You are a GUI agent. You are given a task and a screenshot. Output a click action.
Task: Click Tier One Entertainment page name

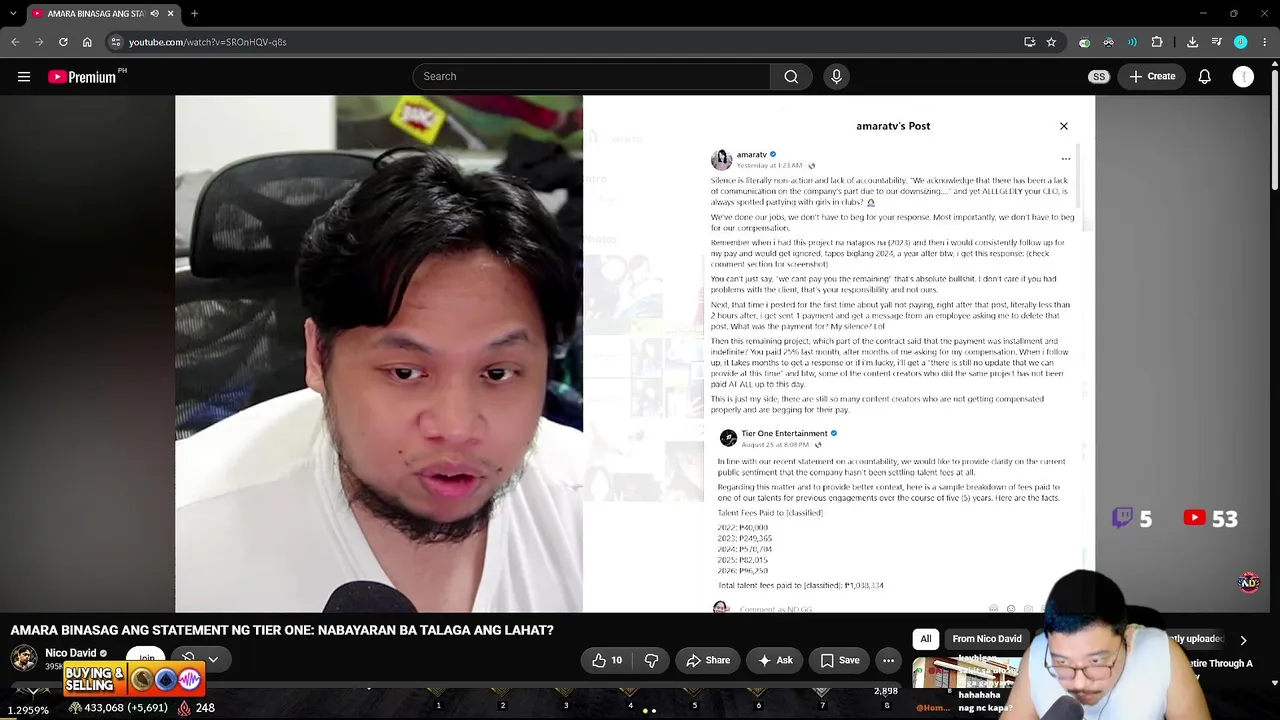tap(784, 433)
